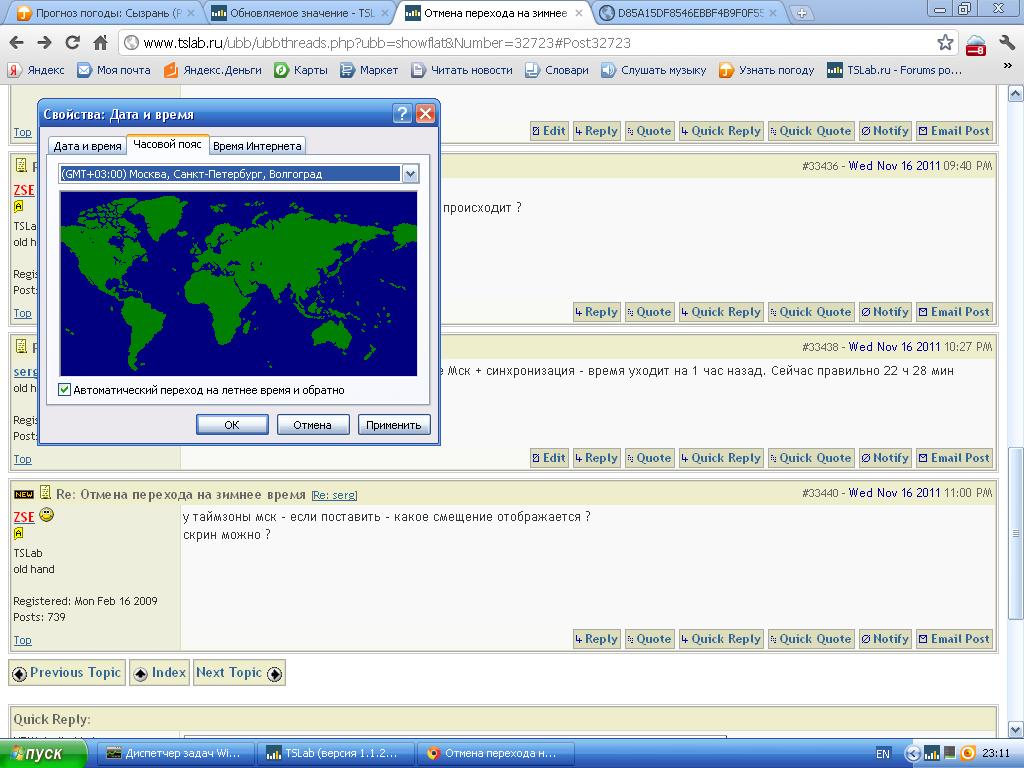
Task: Open the new tab button
Action: pyautogui.click(x=801, y=14)
